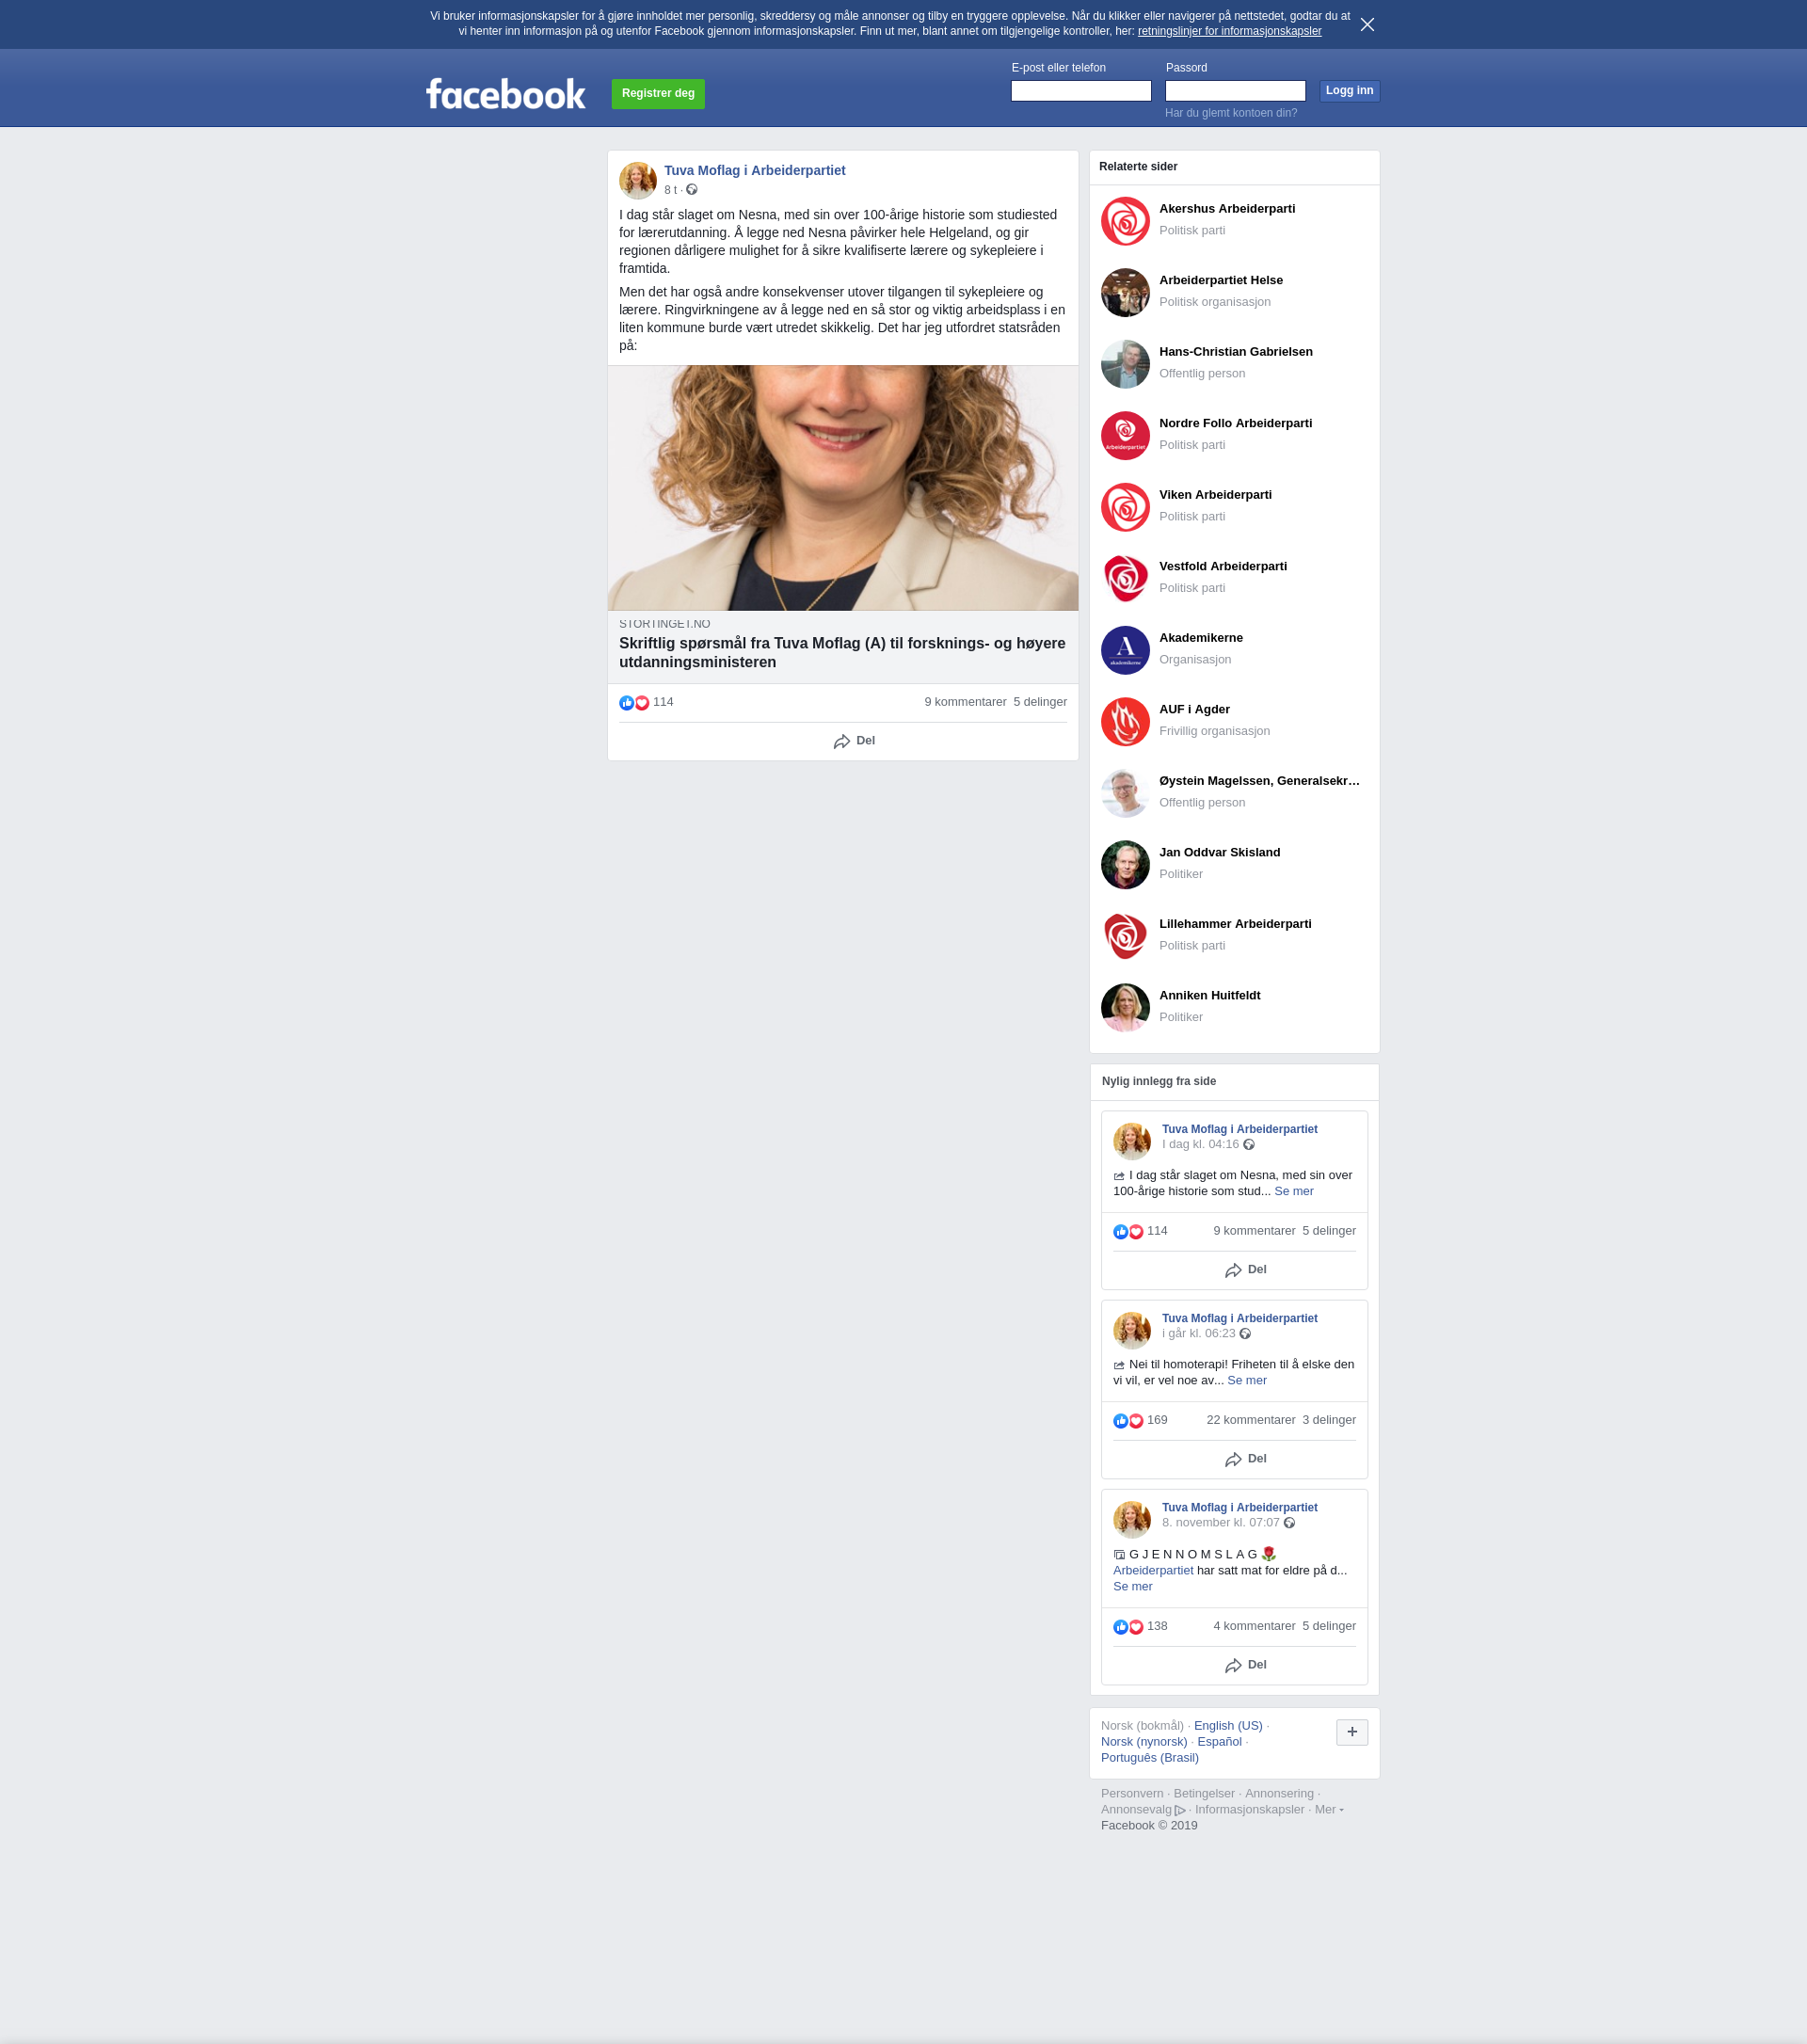Screen dimensions: 1807x2044
Task: Open the Stortinget article headline link
Action: click(842, 653)
